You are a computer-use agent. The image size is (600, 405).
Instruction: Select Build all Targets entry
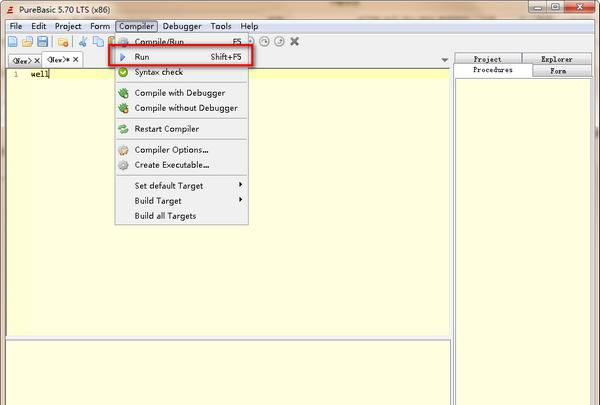(181, 216)
